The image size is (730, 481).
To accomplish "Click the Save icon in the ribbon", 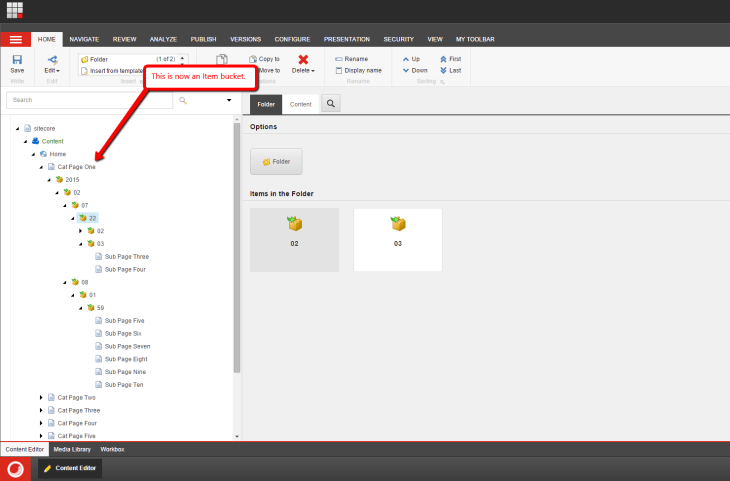I will pyautogui.click(x=17, y=61).
